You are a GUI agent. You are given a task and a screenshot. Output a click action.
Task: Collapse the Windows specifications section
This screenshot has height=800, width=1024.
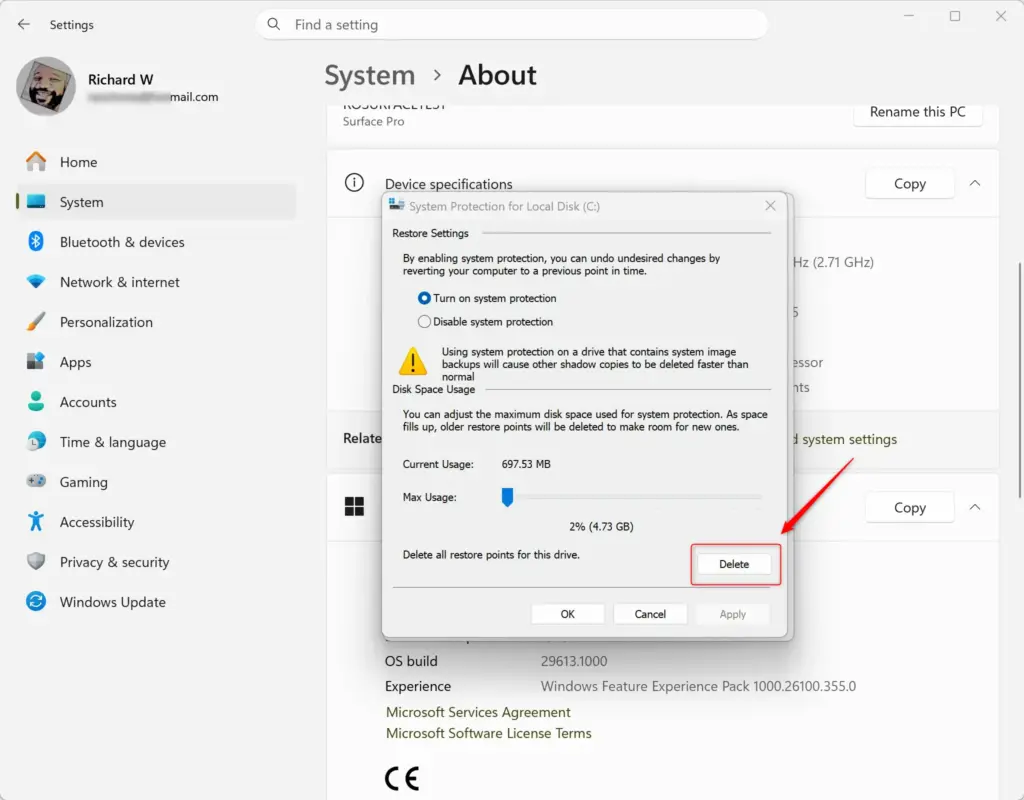(x=975, y=507)
